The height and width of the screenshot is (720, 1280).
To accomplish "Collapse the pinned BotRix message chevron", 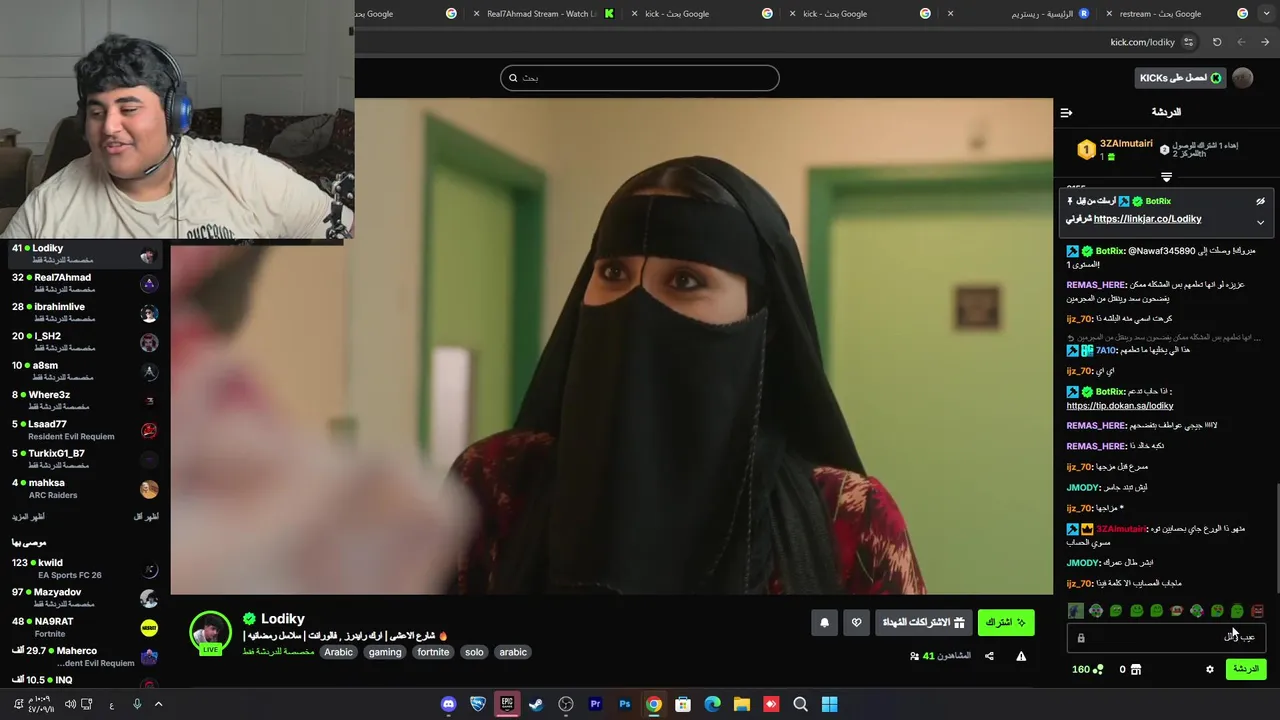I will (x=1260, y=222).
